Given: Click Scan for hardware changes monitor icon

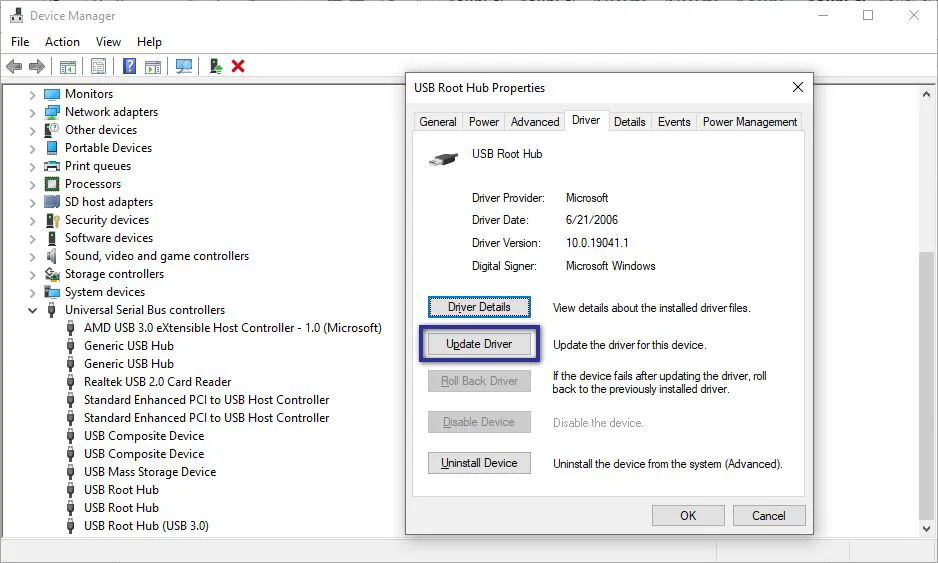Looking at the screenshot, I should [x=184, y=66].
